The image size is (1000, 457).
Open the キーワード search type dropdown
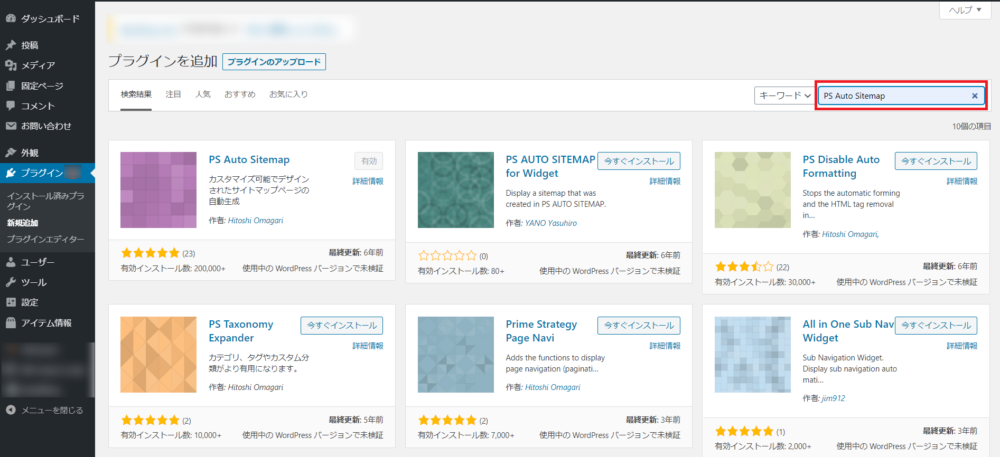tap(784, 96)
